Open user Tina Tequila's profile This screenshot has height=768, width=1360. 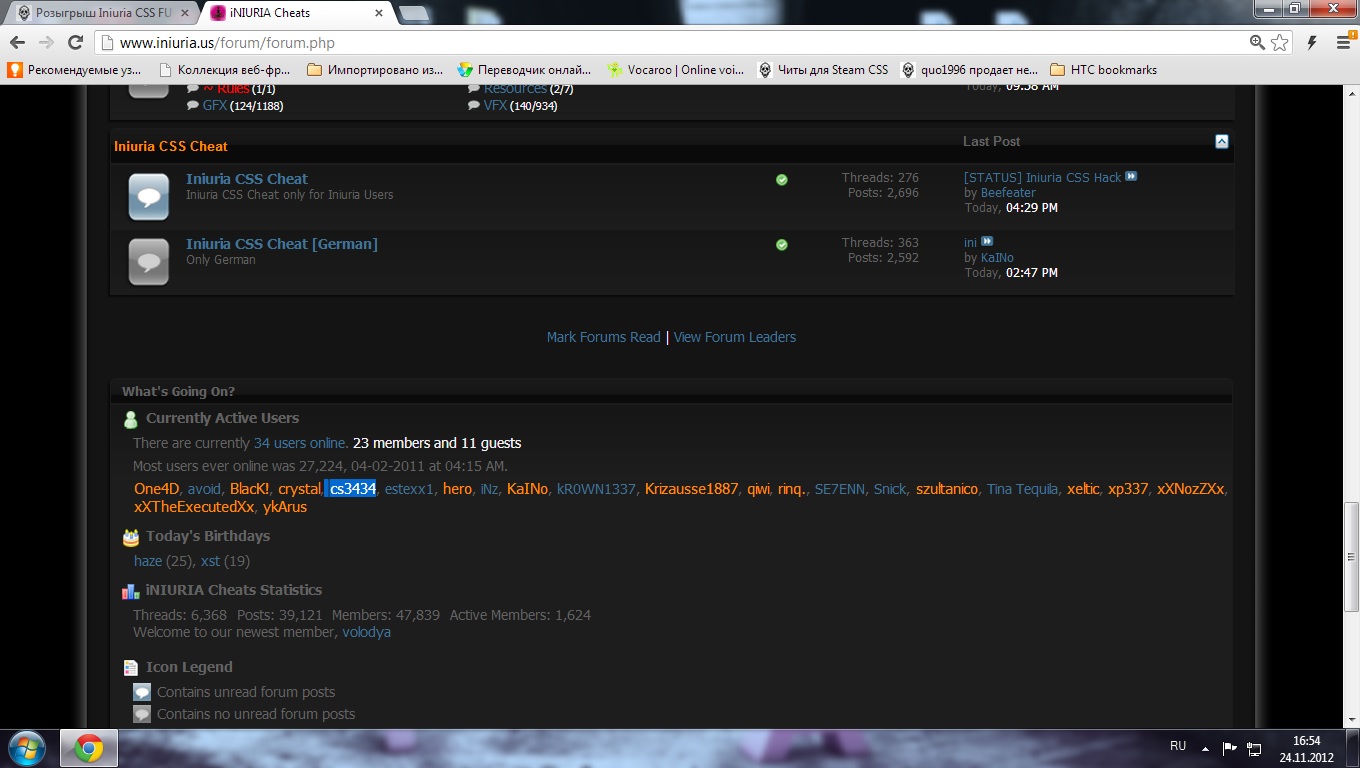1022,489
